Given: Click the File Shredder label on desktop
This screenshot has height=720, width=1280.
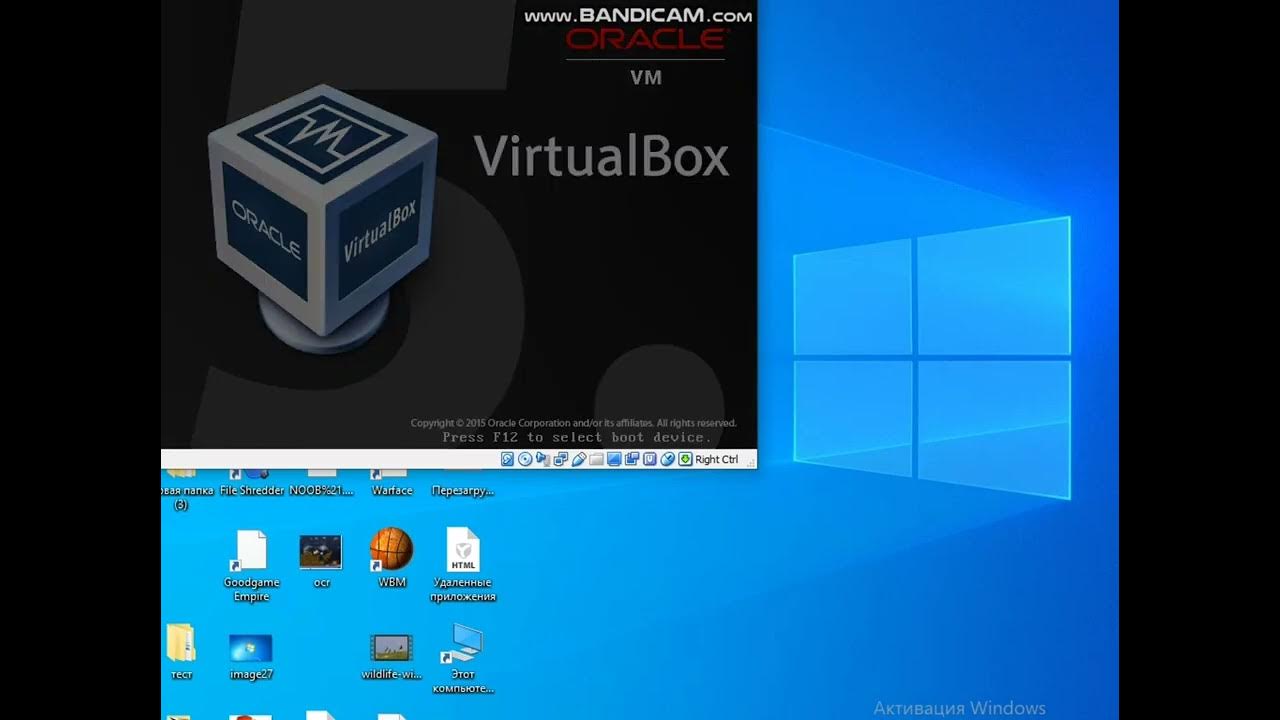Looking at the screenshot, I should click(x=252, y=491).
